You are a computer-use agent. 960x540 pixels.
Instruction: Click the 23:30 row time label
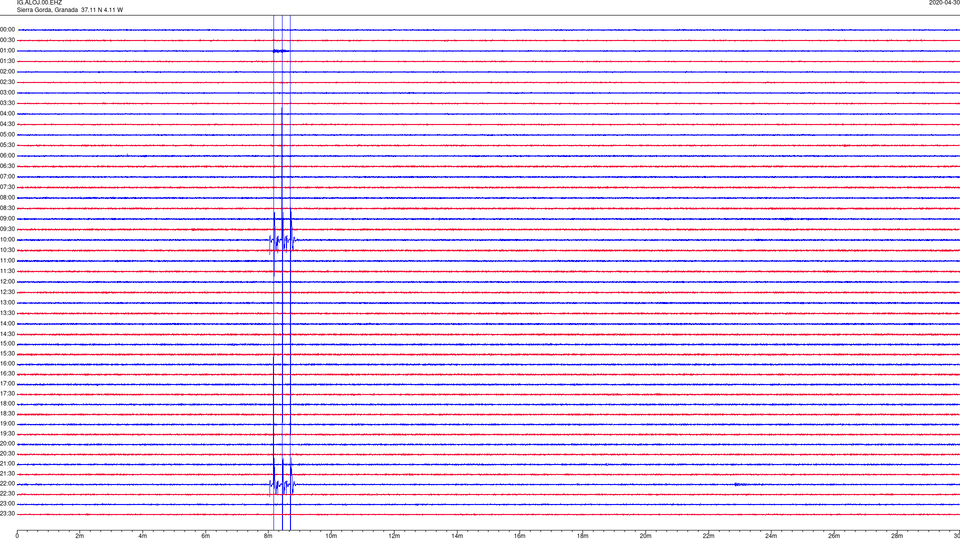(7, 514)
